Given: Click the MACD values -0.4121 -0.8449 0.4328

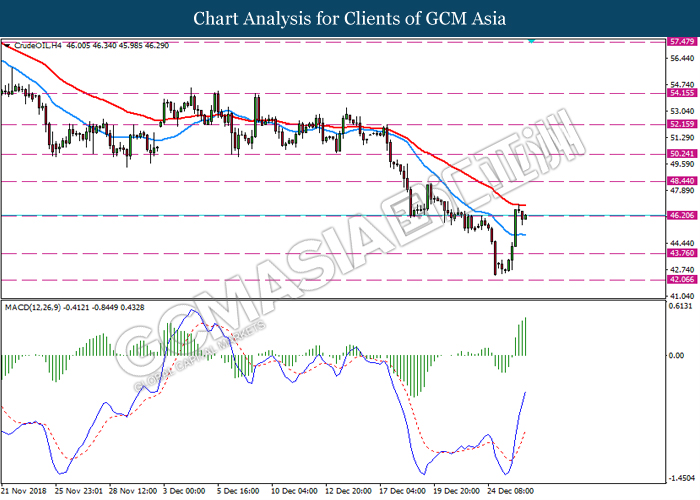Looking at the screenshot, I should coord(104,308).
